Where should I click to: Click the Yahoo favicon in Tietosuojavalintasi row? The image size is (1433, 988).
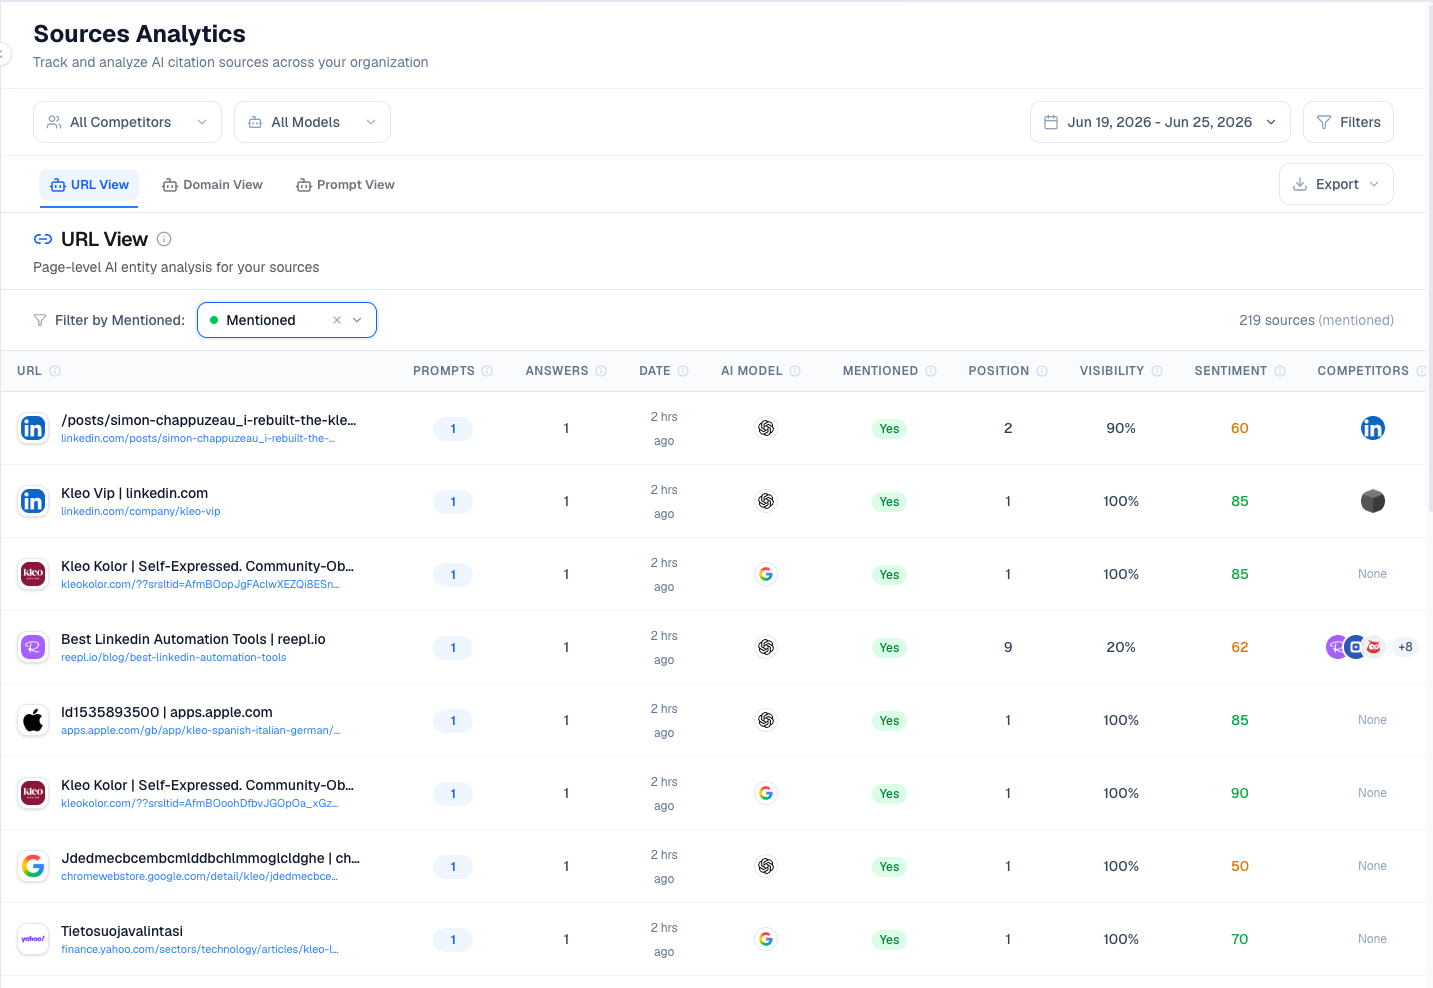coord(33,939)
